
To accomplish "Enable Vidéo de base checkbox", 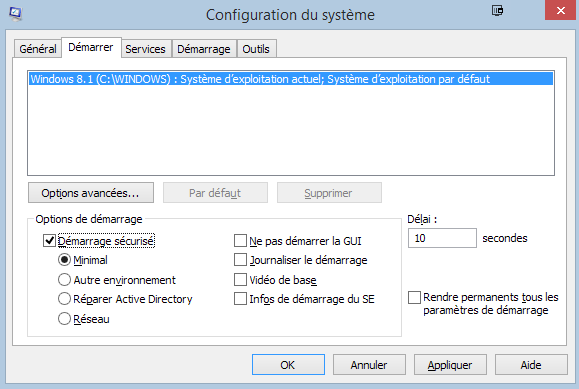I will click(240, 280).
